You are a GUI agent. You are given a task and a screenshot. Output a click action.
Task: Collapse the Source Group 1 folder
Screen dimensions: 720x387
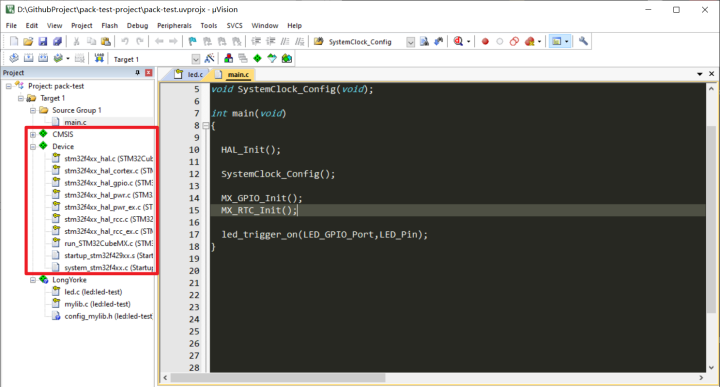[x=33, y=111]
